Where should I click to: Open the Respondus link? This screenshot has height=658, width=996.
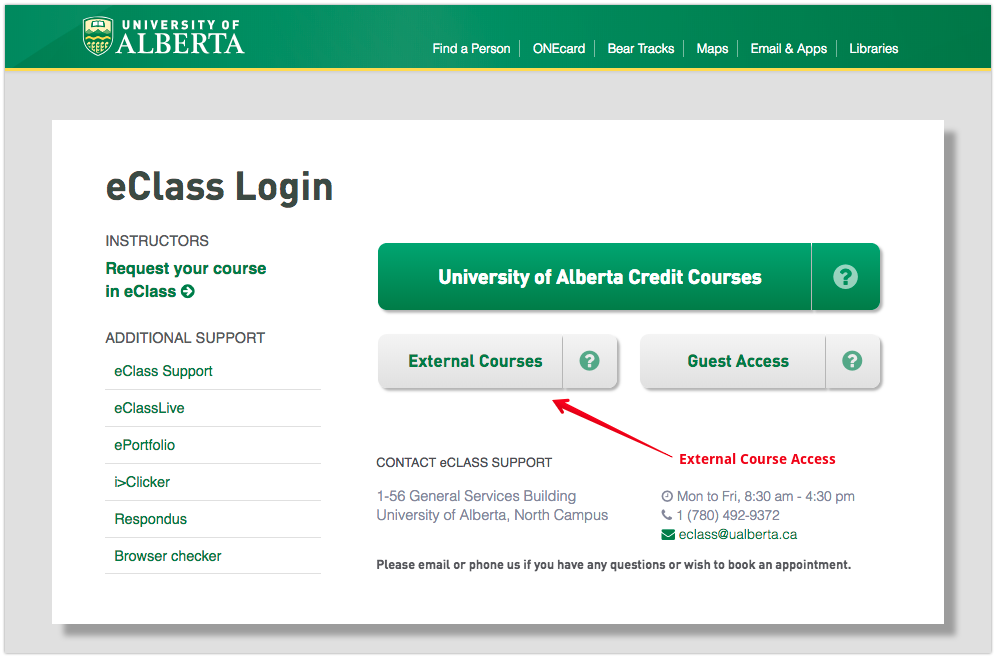coord(151,519)
